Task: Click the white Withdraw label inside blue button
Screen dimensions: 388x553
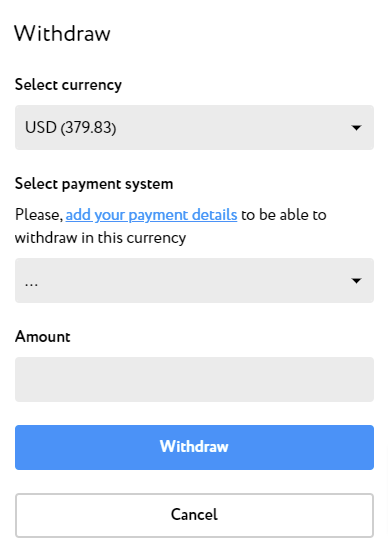Action: click(x=194, y=446)
